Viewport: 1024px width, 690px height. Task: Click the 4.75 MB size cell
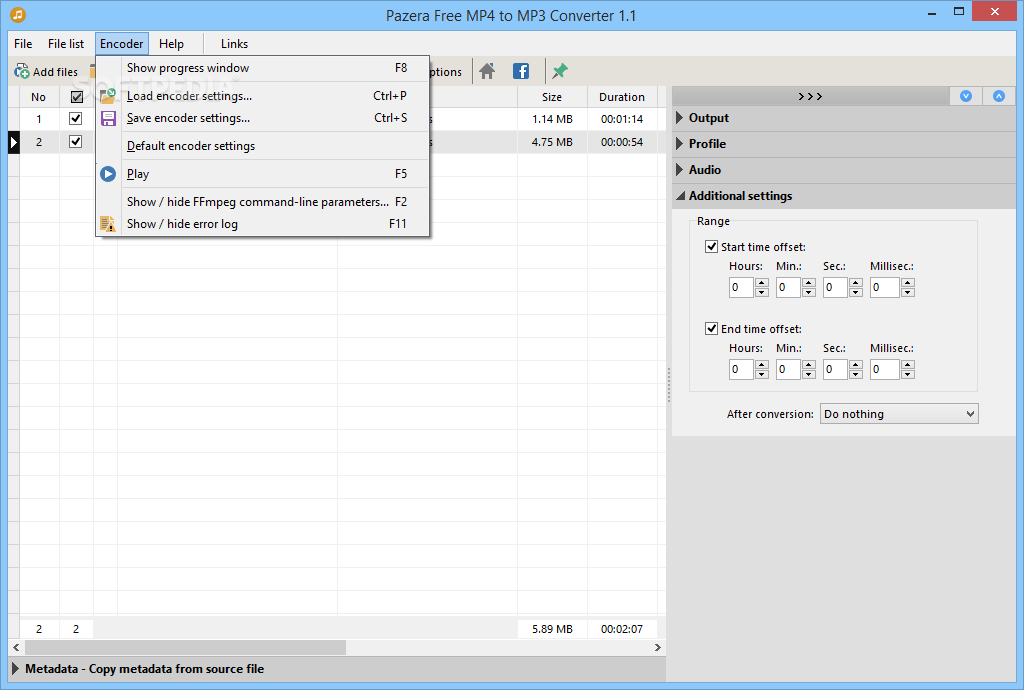tap(552, 142)
